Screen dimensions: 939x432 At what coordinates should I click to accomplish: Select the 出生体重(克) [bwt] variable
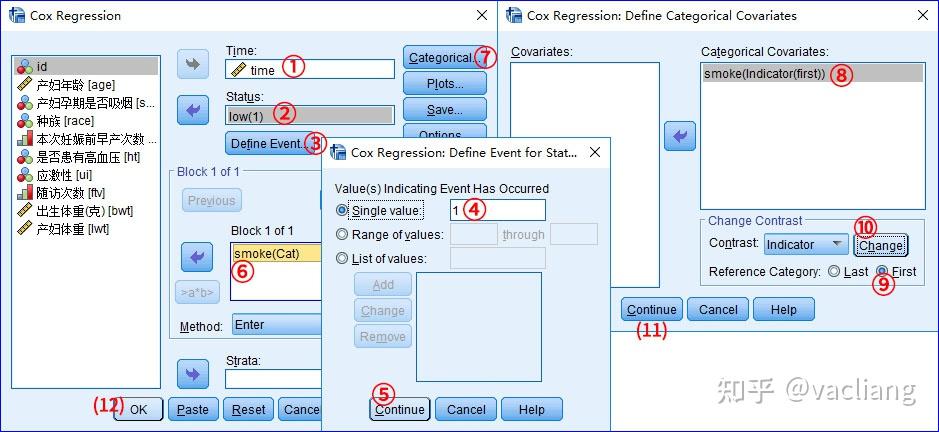click(84, 211)
